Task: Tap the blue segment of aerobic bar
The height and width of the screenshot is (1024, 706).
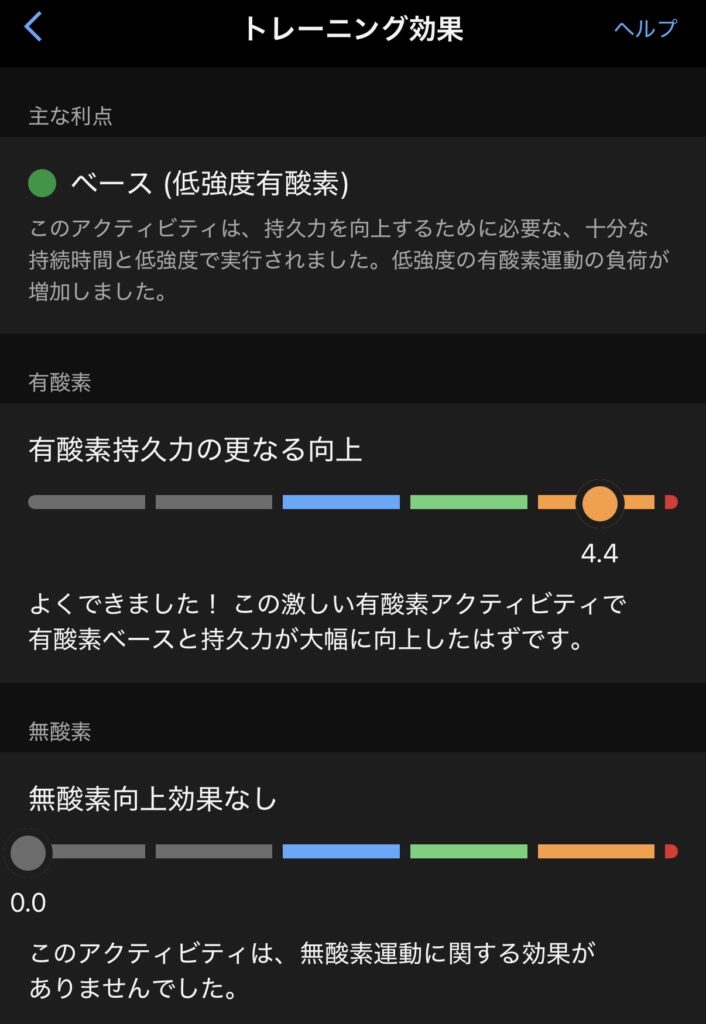Action: (x=340, y=502)
